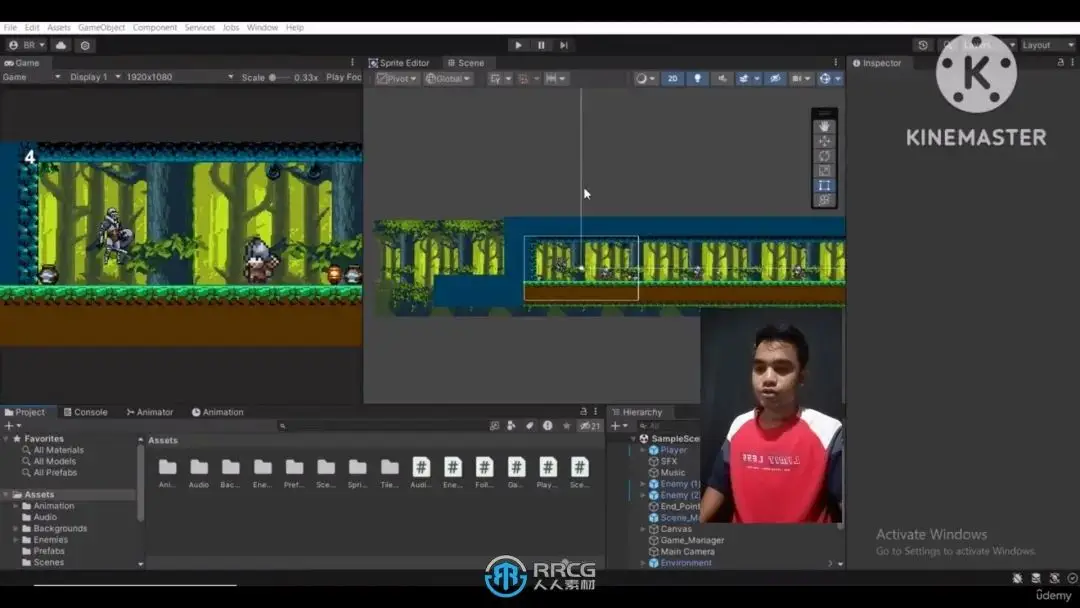The height and width of the screenshot is (608, 1080).
Task: Select the Ene... script asset
Action: (453, 472)
